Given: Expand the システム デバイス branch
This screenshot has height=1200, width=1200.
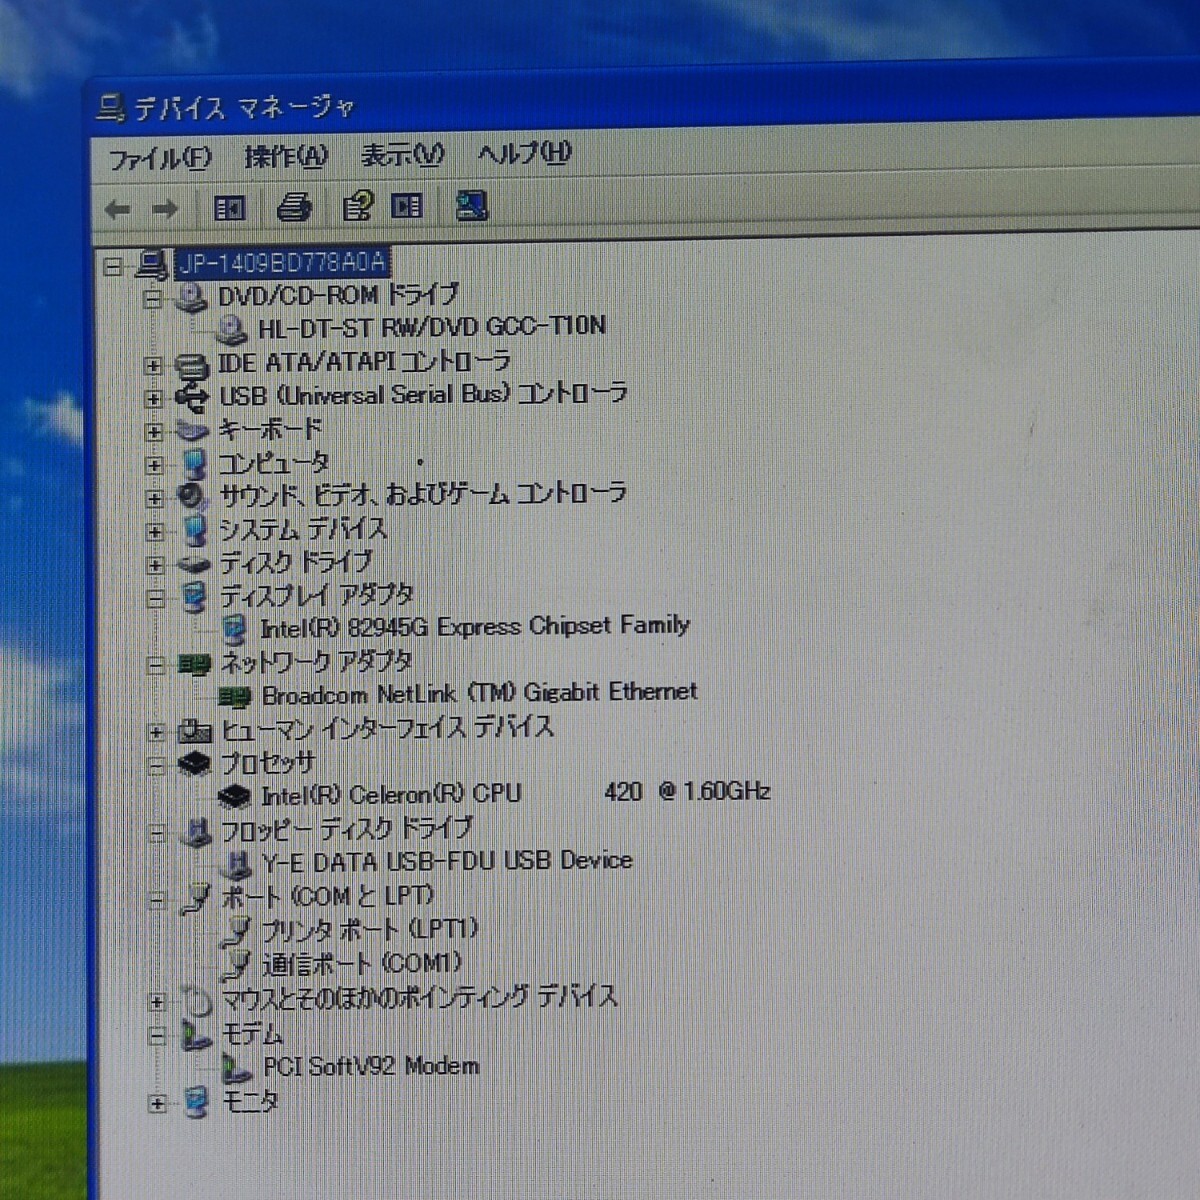Looking at the screenshot, I should coord(154,531).
